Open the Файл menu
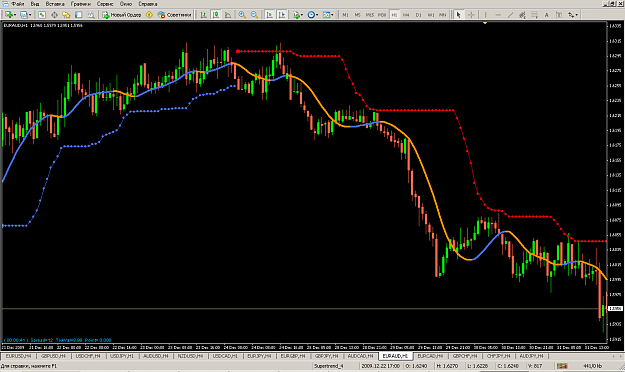Image resolution: width=625 pixels, height=372 pixels. (x=18, y=4)
